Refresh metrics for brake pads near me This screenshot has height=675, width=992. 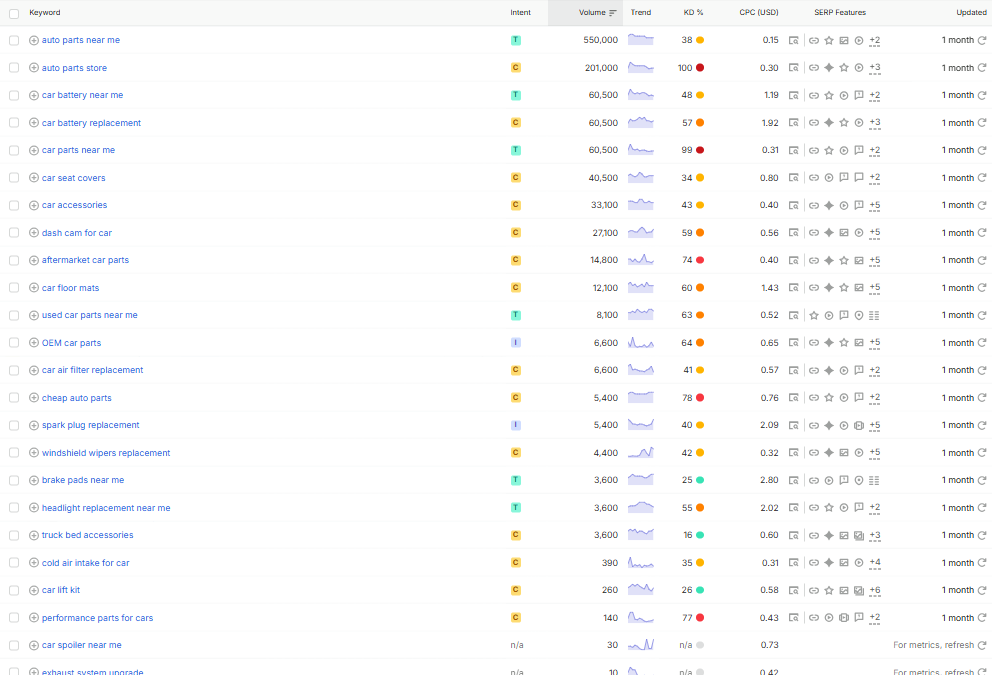[982, 481]
